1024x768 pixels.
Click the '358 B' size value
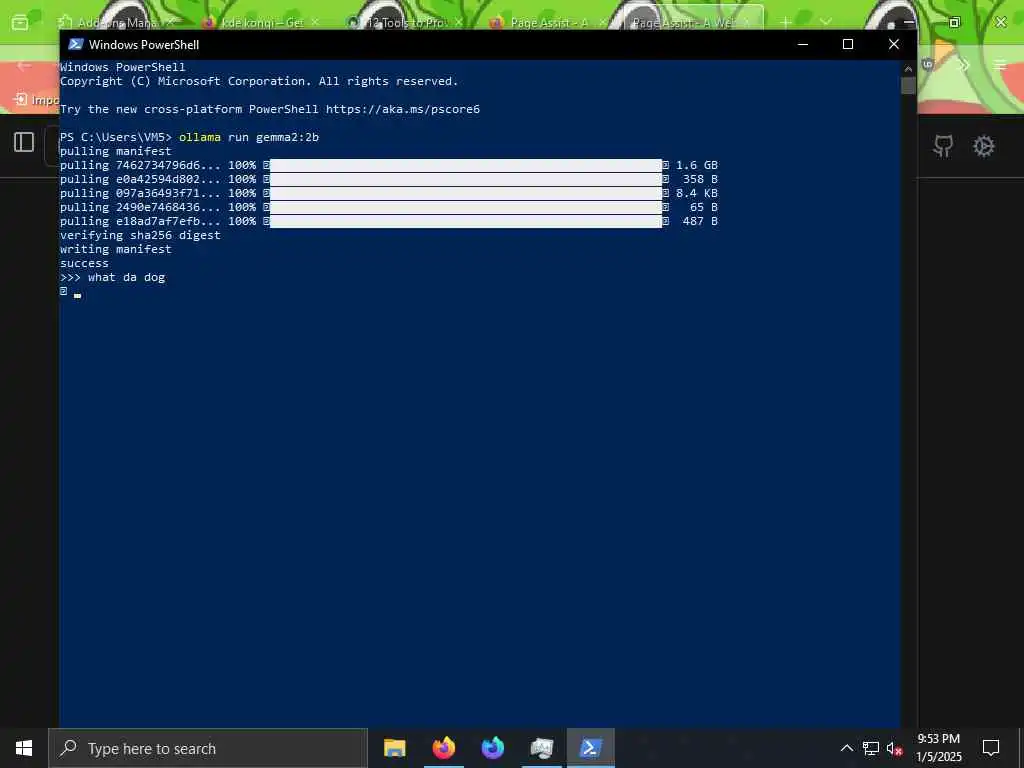click(700, 179)
